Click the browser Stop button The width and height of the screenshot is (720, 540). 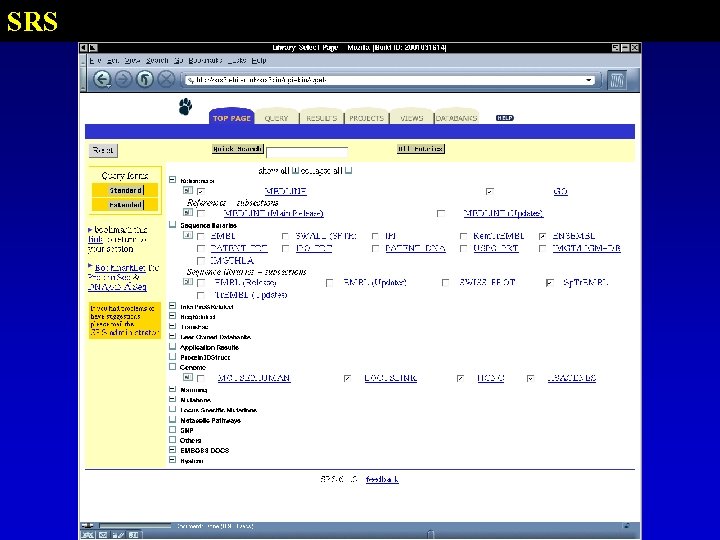(166, 79)
